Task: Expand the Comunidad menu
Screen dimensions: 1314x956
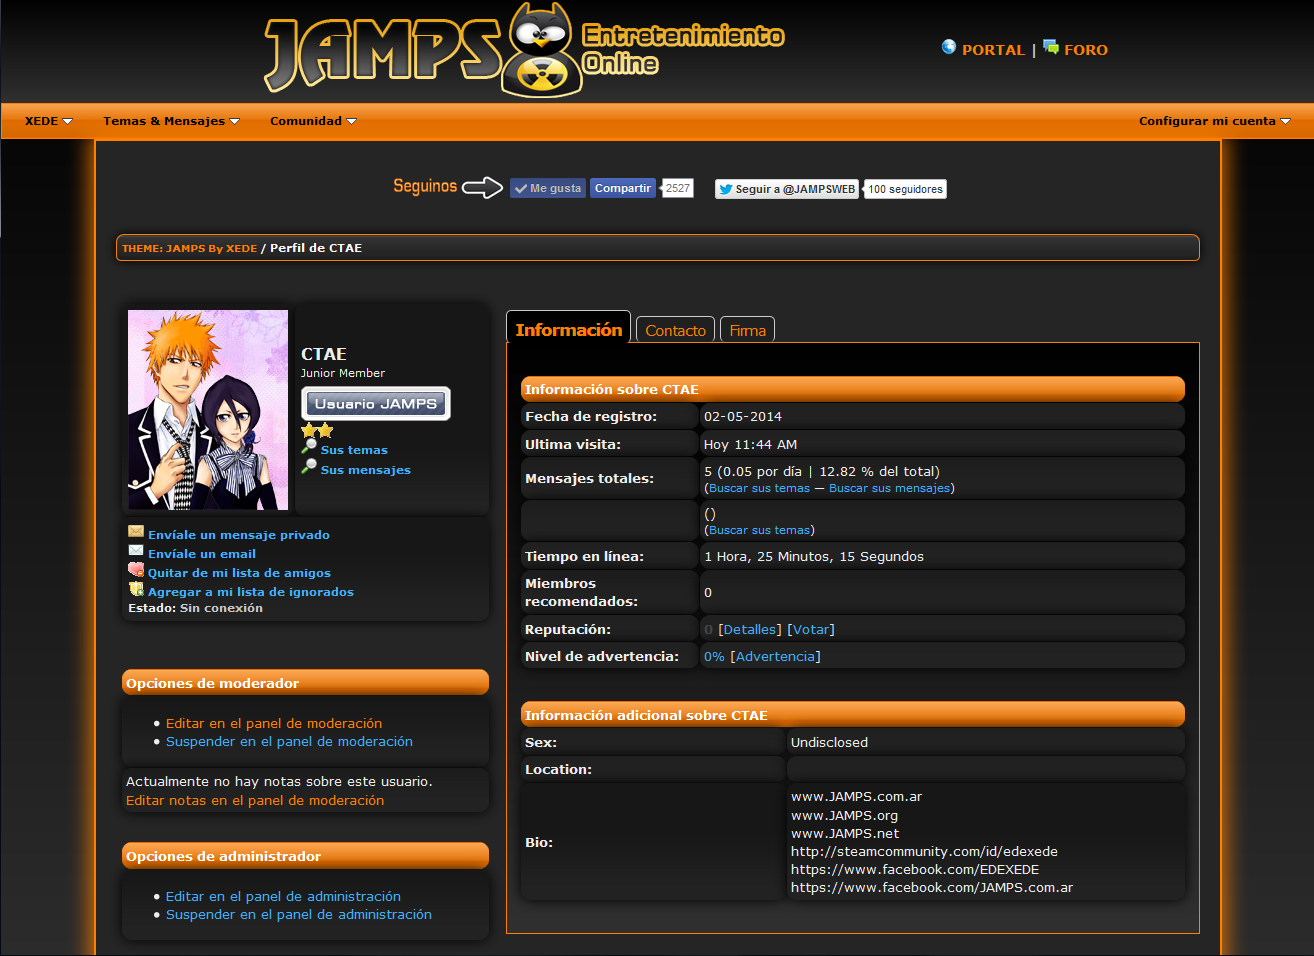Action: click(x=313, y=121)
